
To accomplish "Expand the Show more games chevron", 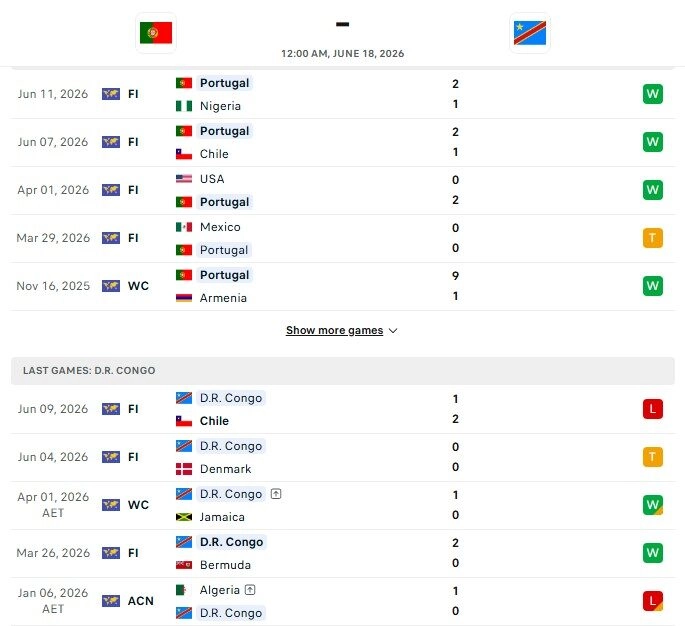I will pyautogui.click(x=393, y=331).
